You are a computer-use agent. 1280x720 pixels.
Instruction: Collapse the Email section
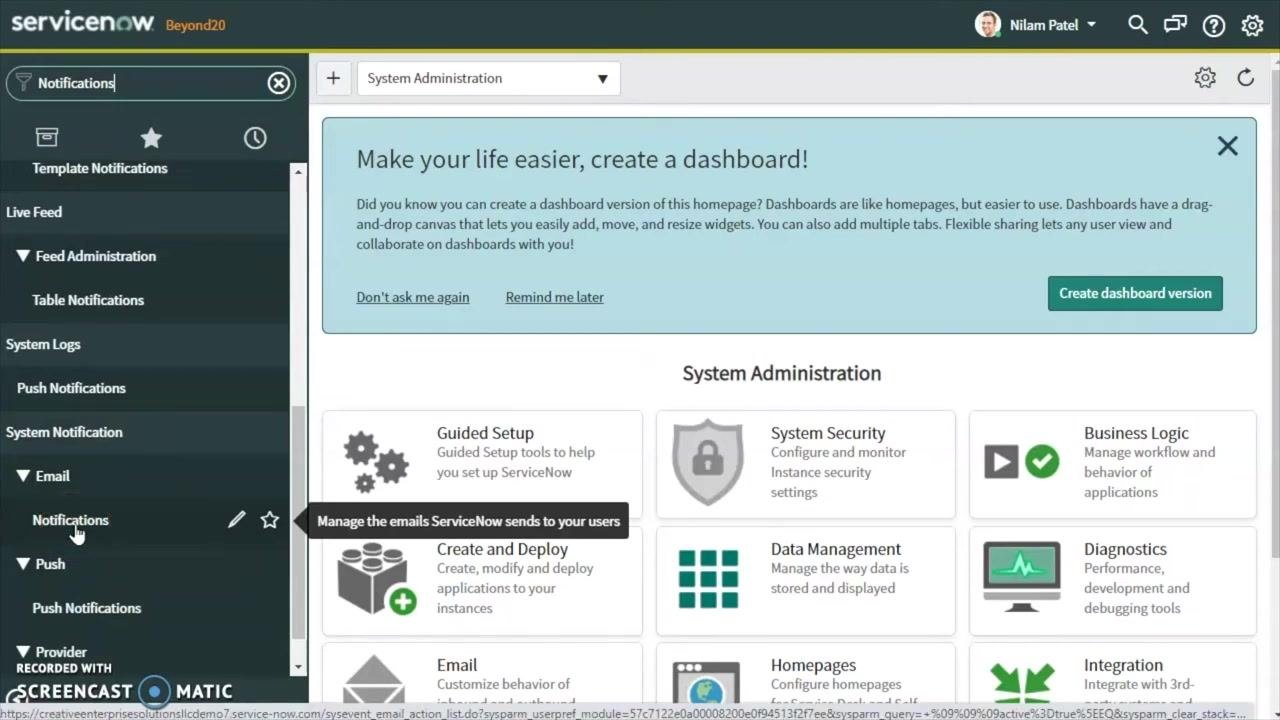click(x=23, y=476)
